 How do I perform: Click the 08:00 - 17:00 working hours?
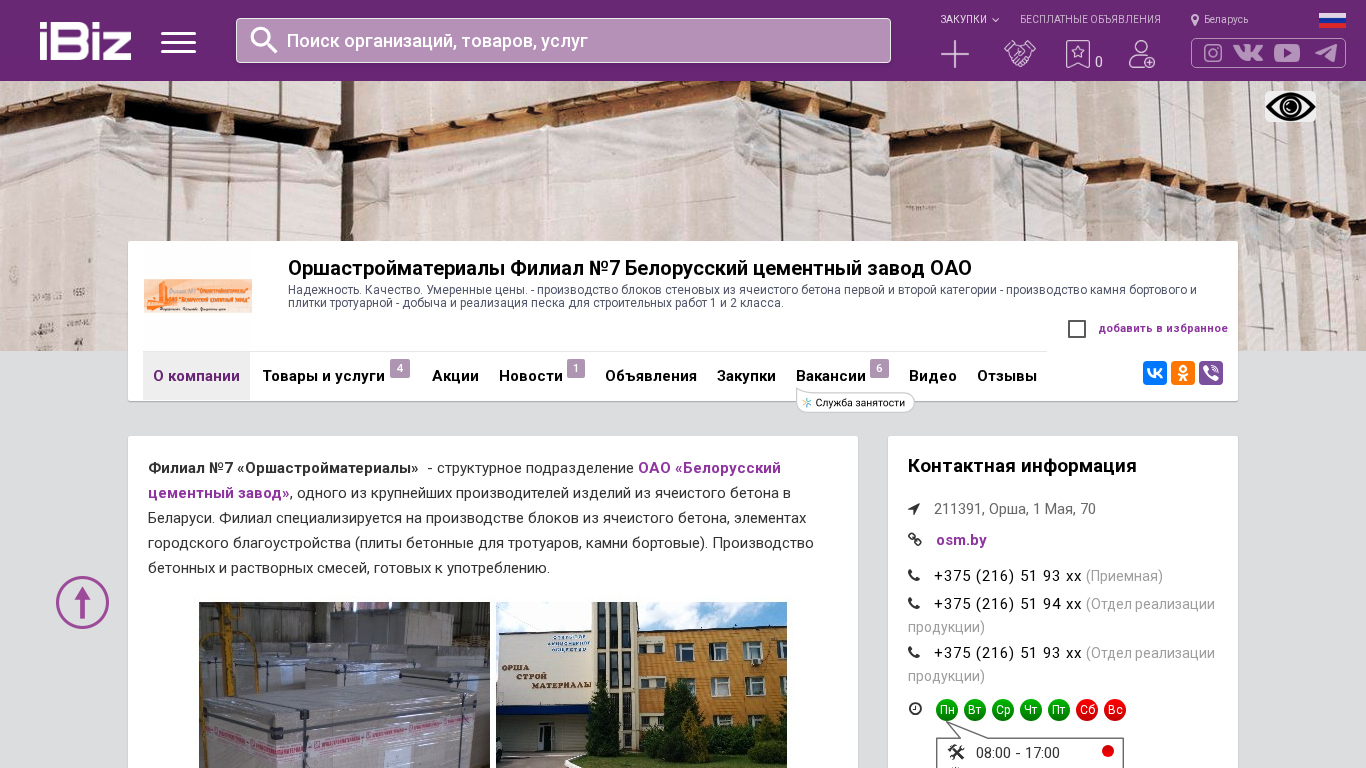[x=1018, y=753]
